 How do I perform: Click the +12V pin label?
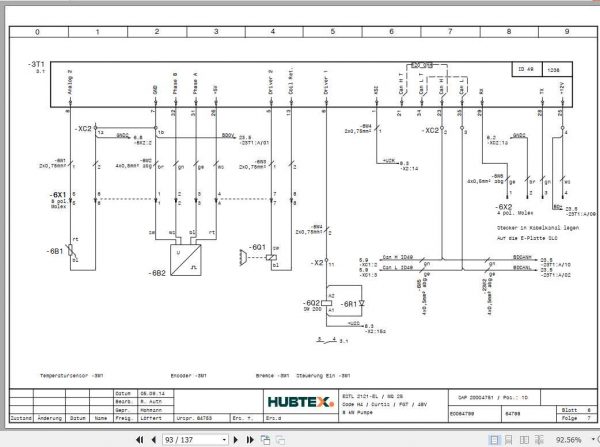562,87
